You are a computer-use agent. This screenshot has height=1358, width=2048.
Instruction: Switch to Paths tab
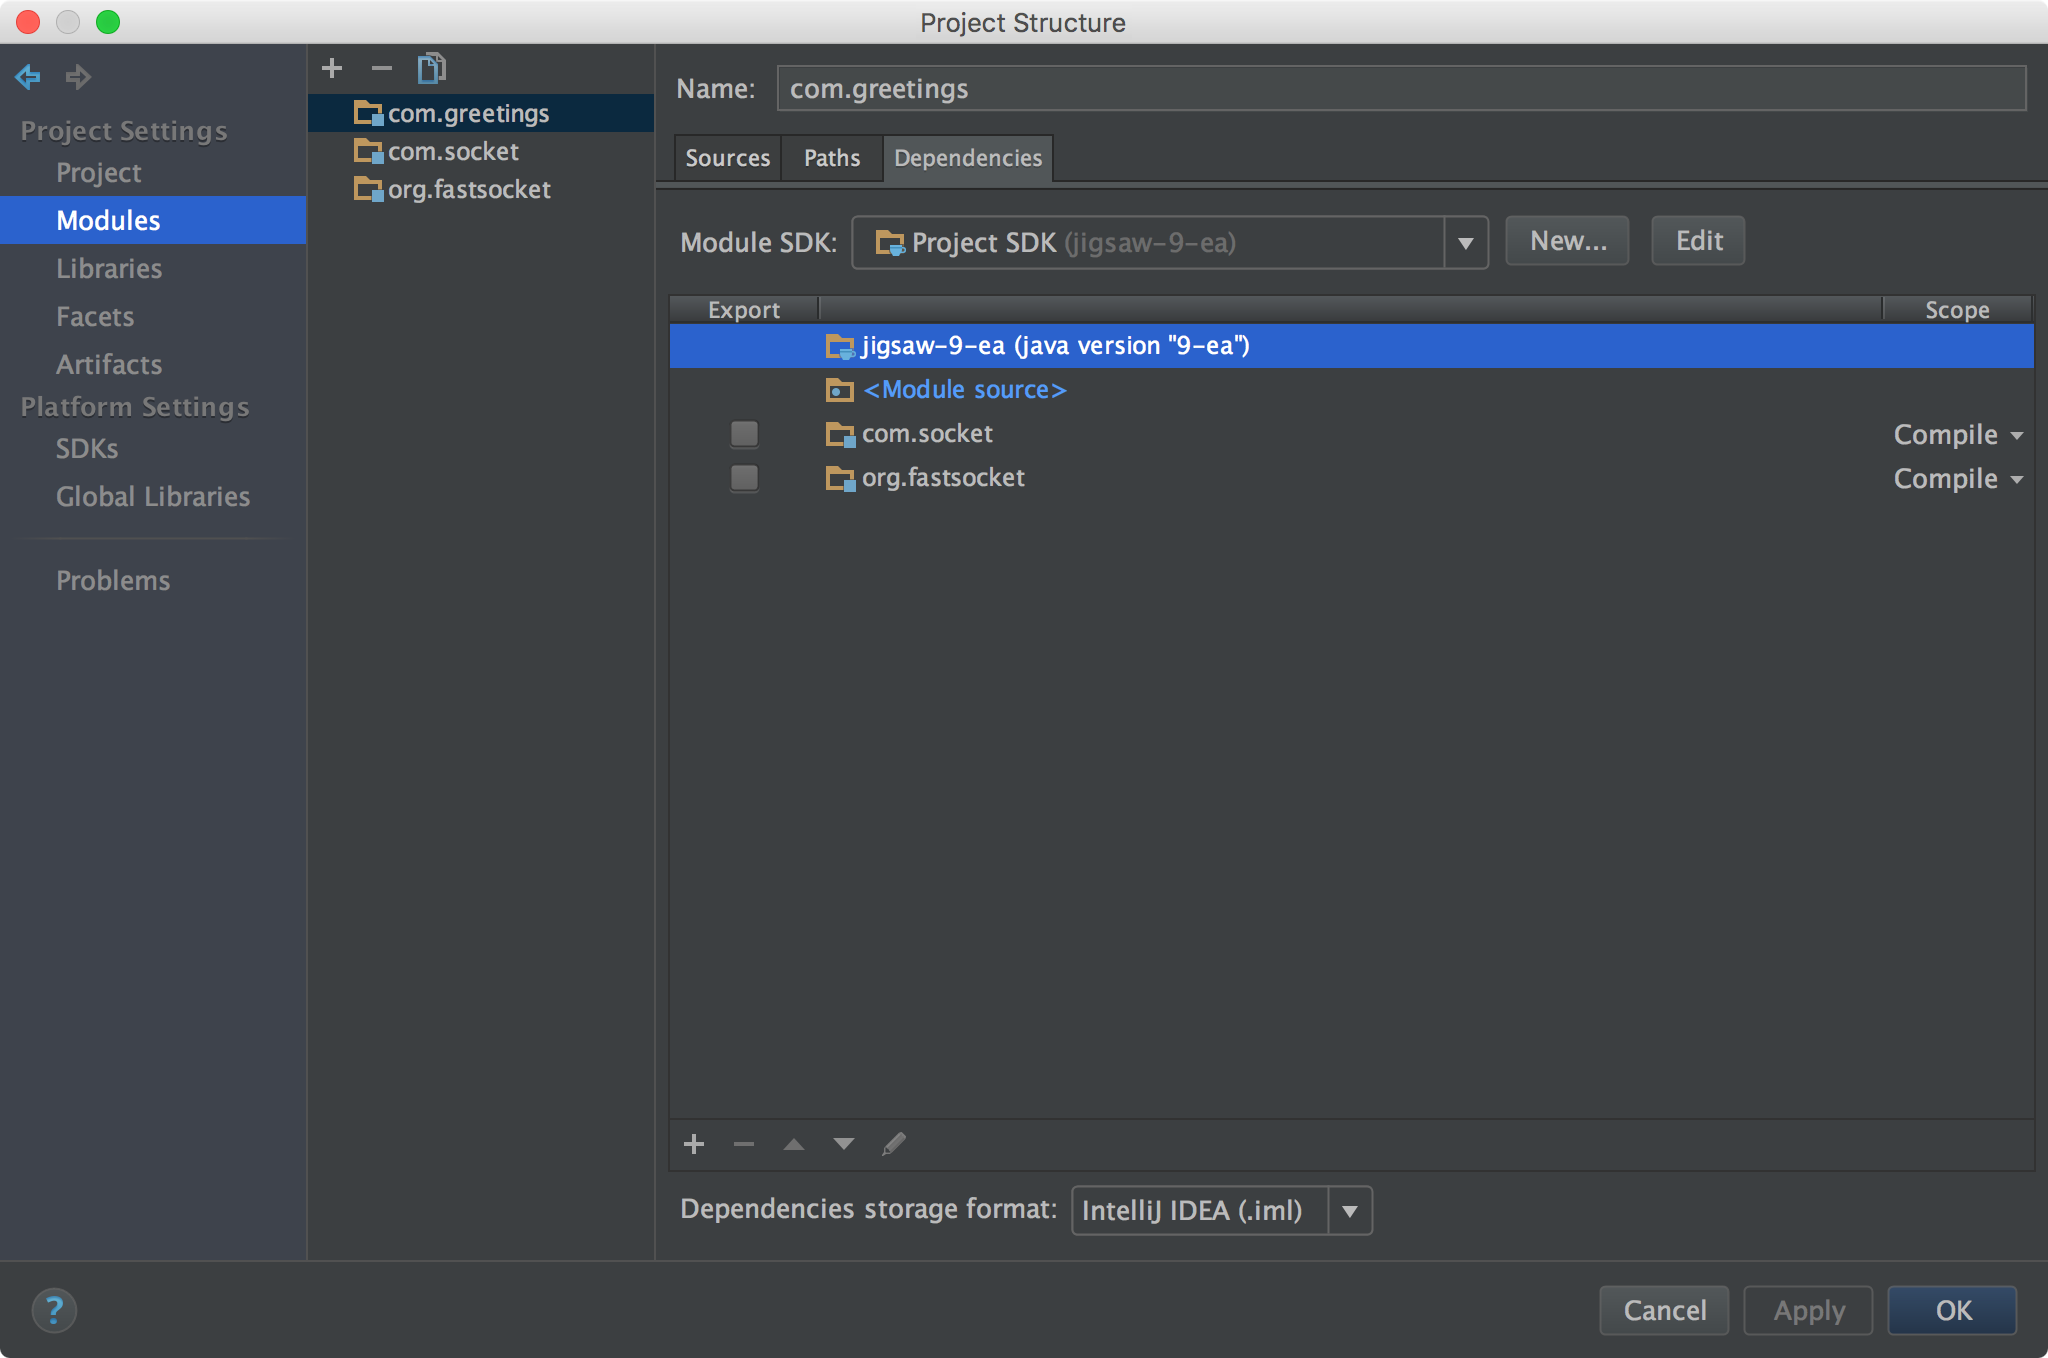click(x=832, y=158)
